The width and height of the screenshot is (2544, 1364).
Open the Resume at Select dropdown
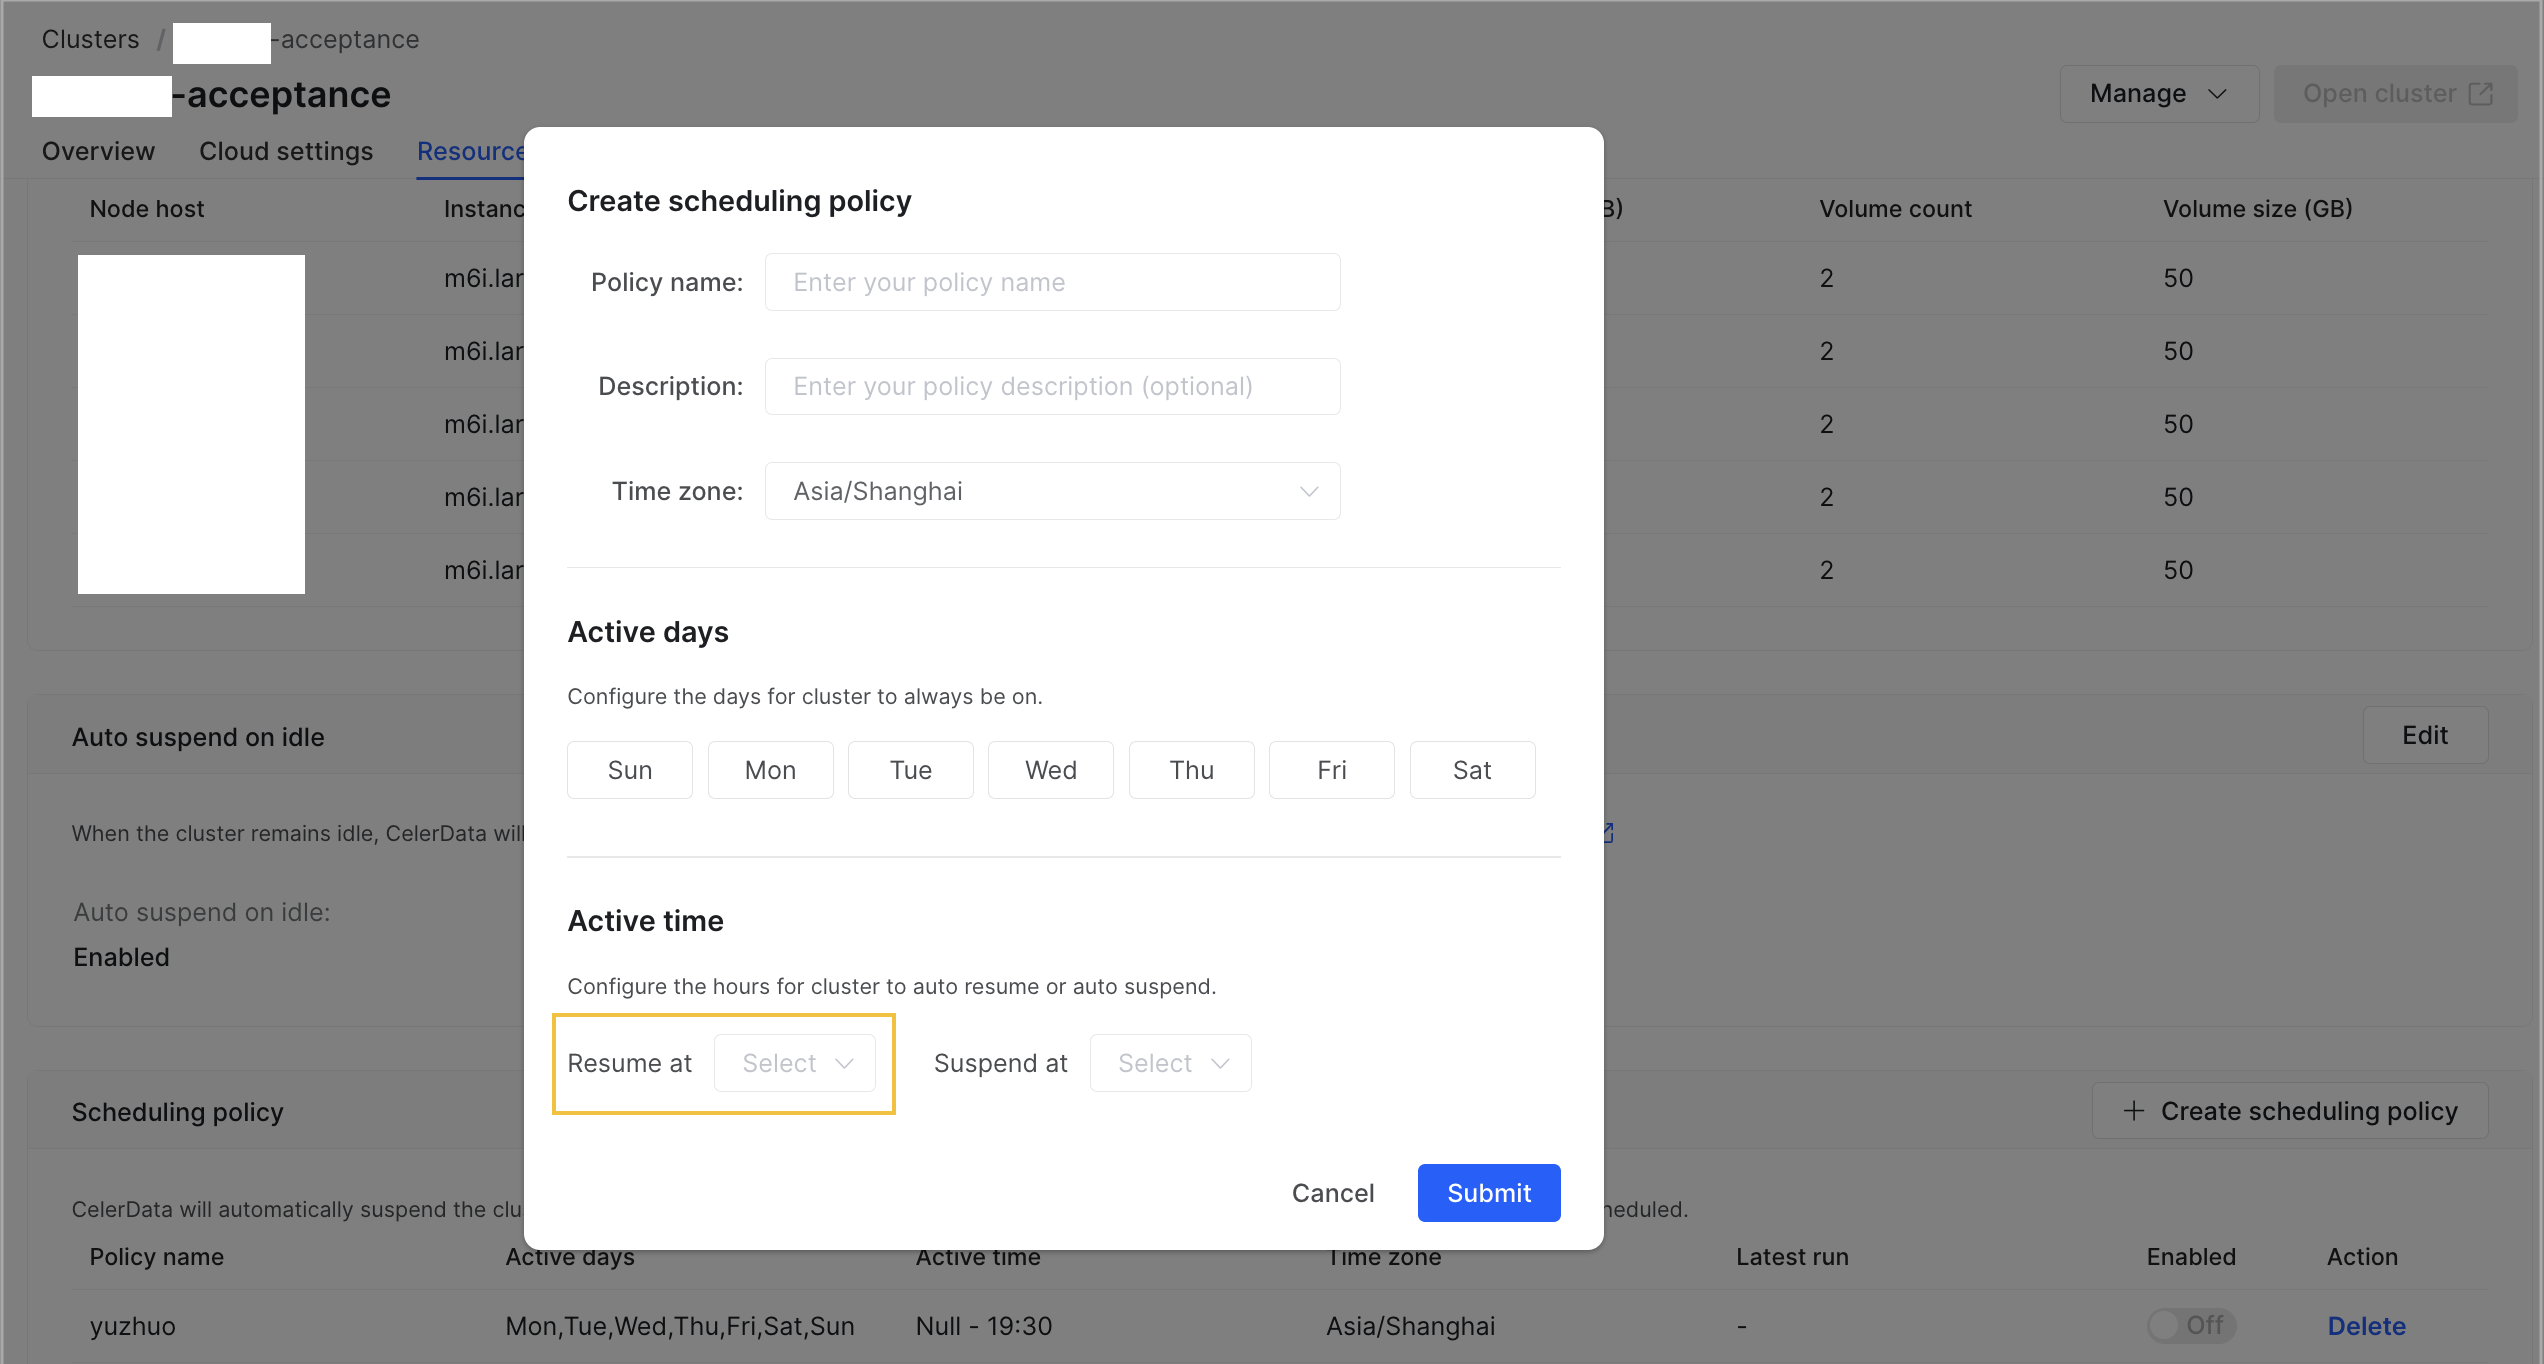[795, 1063]
